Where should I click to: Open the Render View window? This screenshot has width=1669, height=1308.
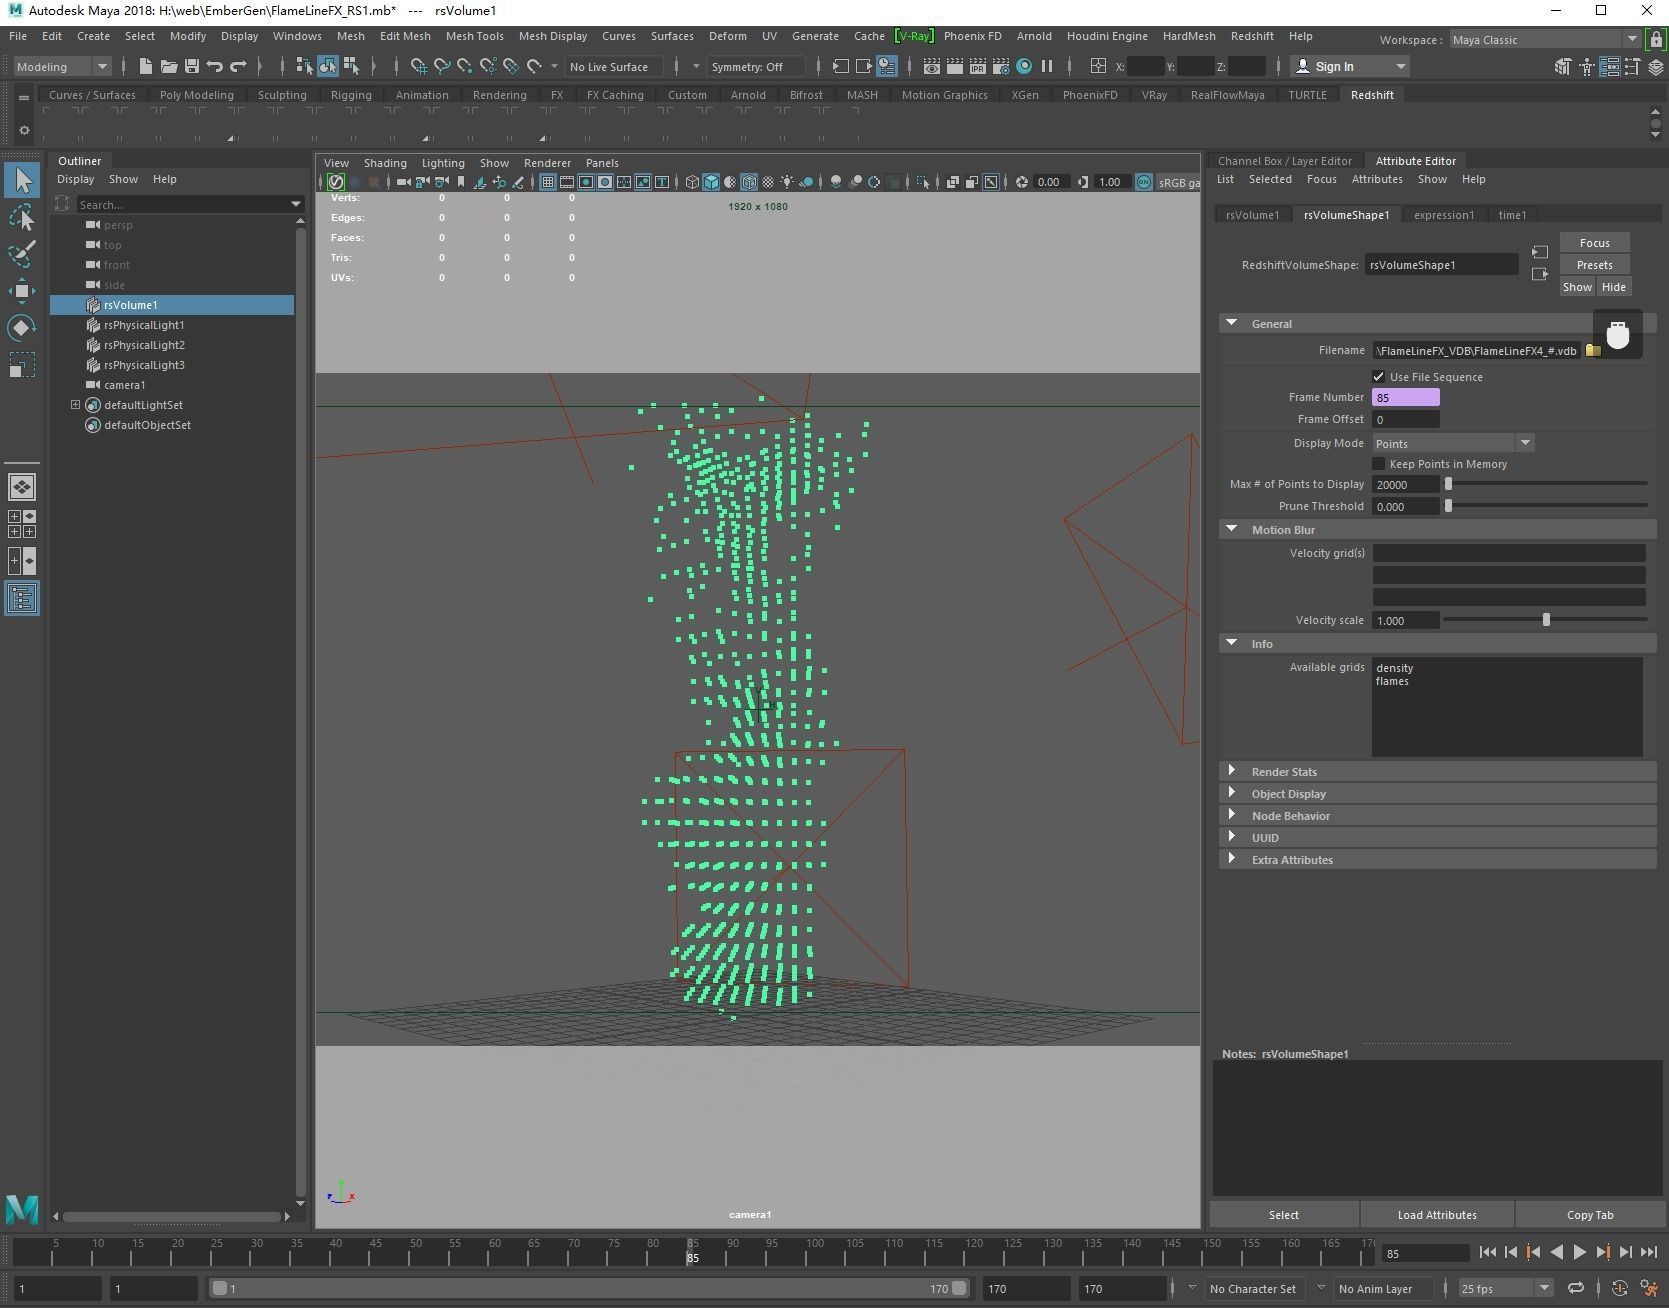[931, 67]
